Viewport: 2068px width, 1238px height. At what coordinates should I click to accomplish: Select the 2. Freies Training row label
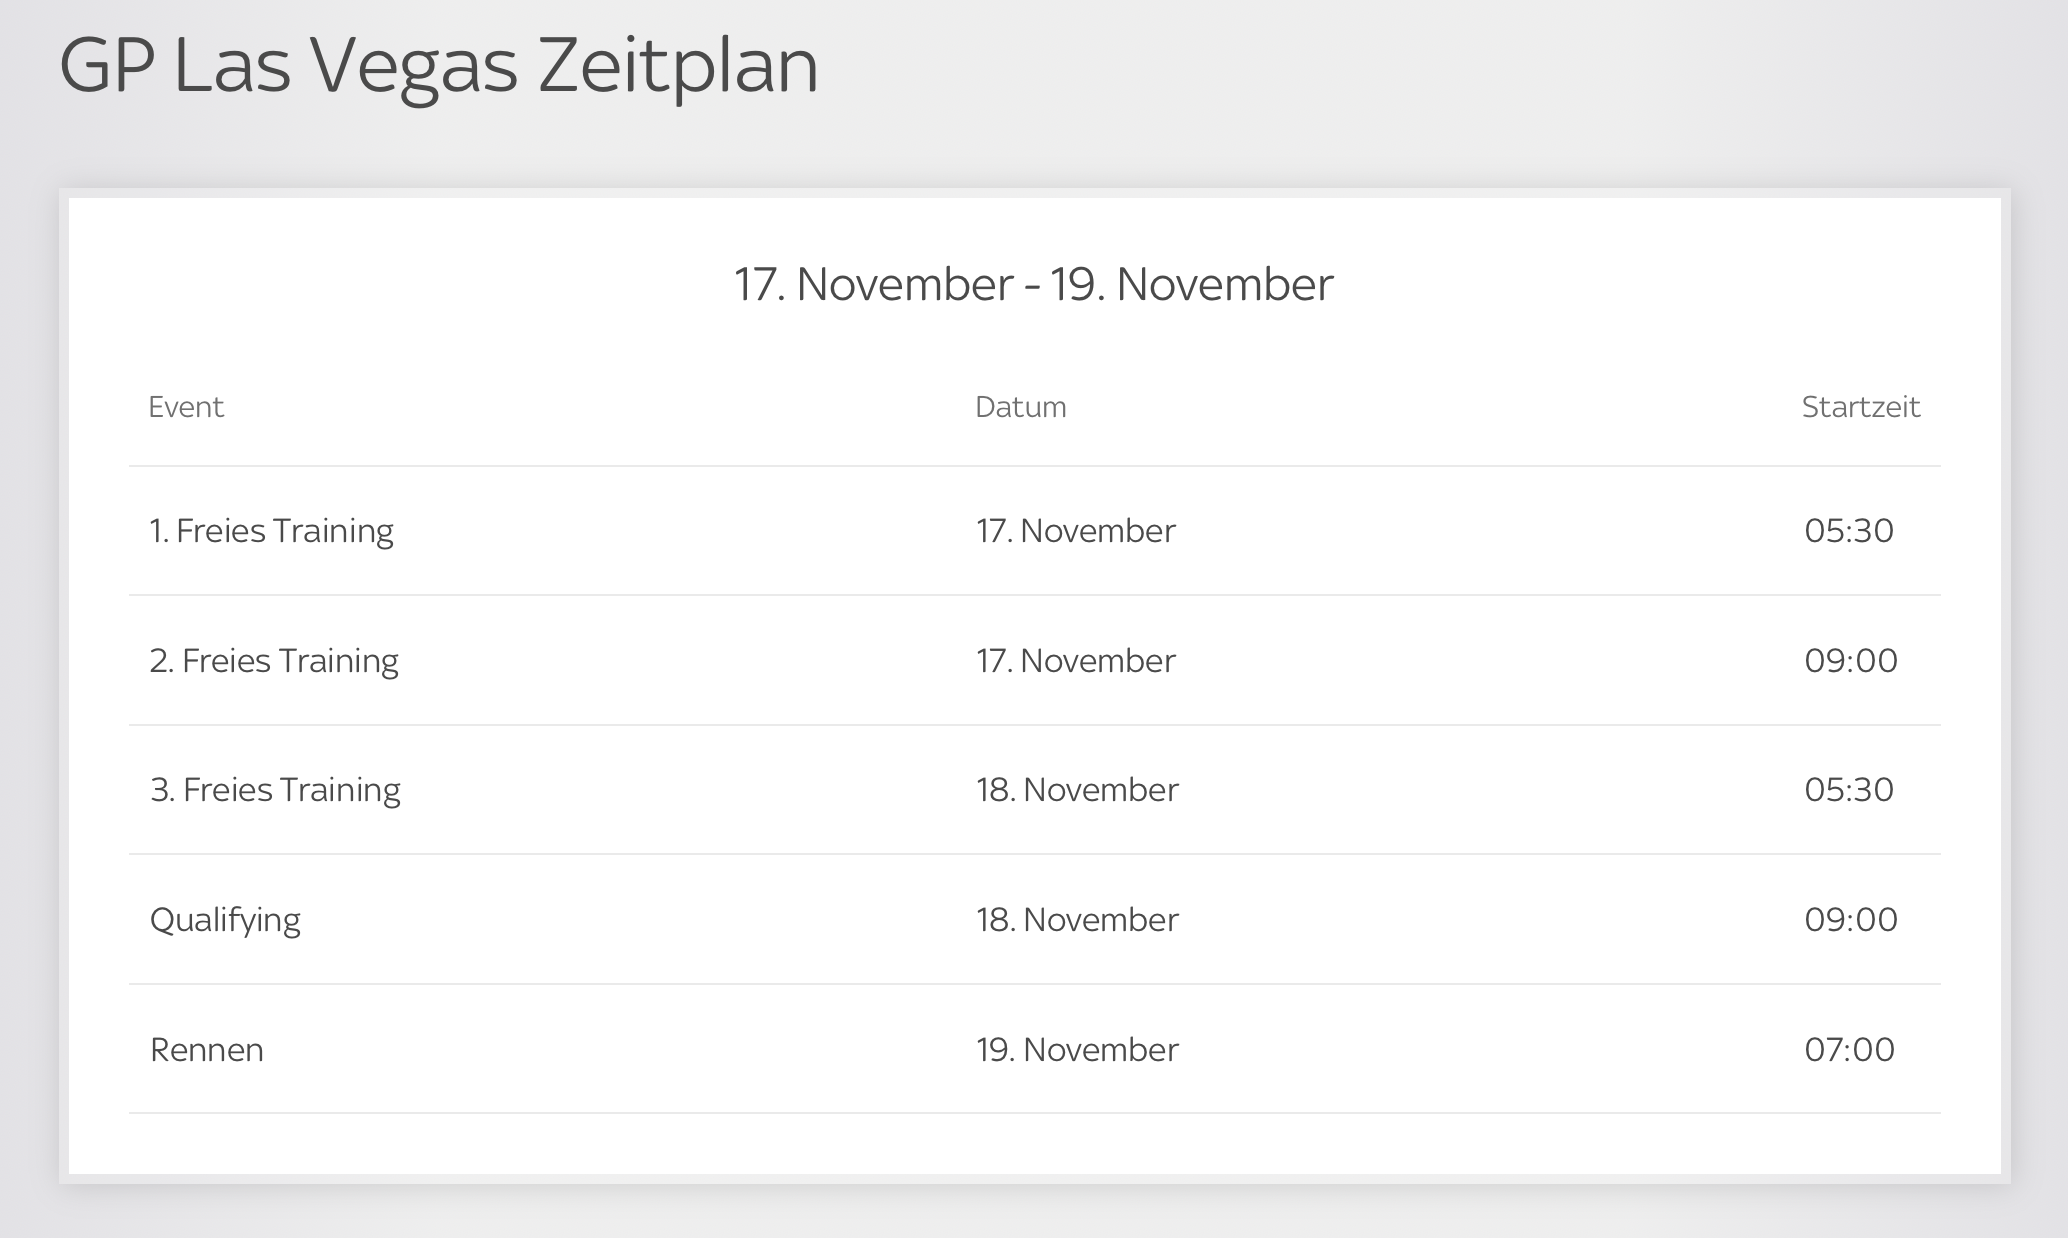coord(274,661)
